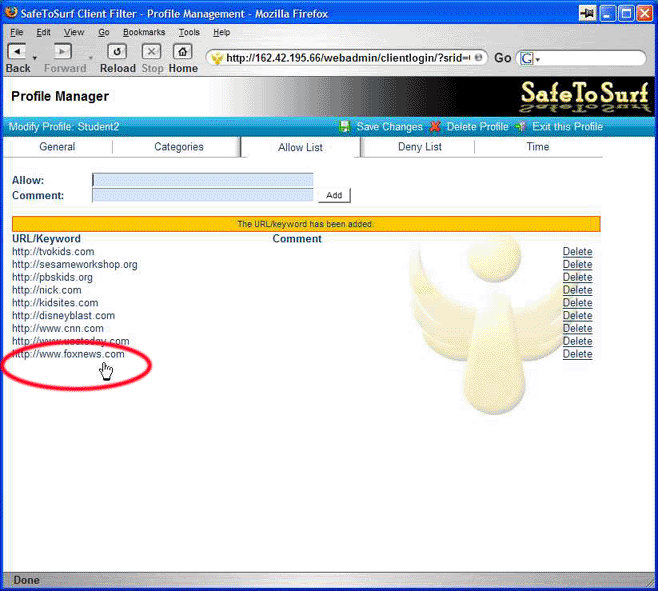
Task: Click the Exit this Profile icon
Action: tap(520, 127)
